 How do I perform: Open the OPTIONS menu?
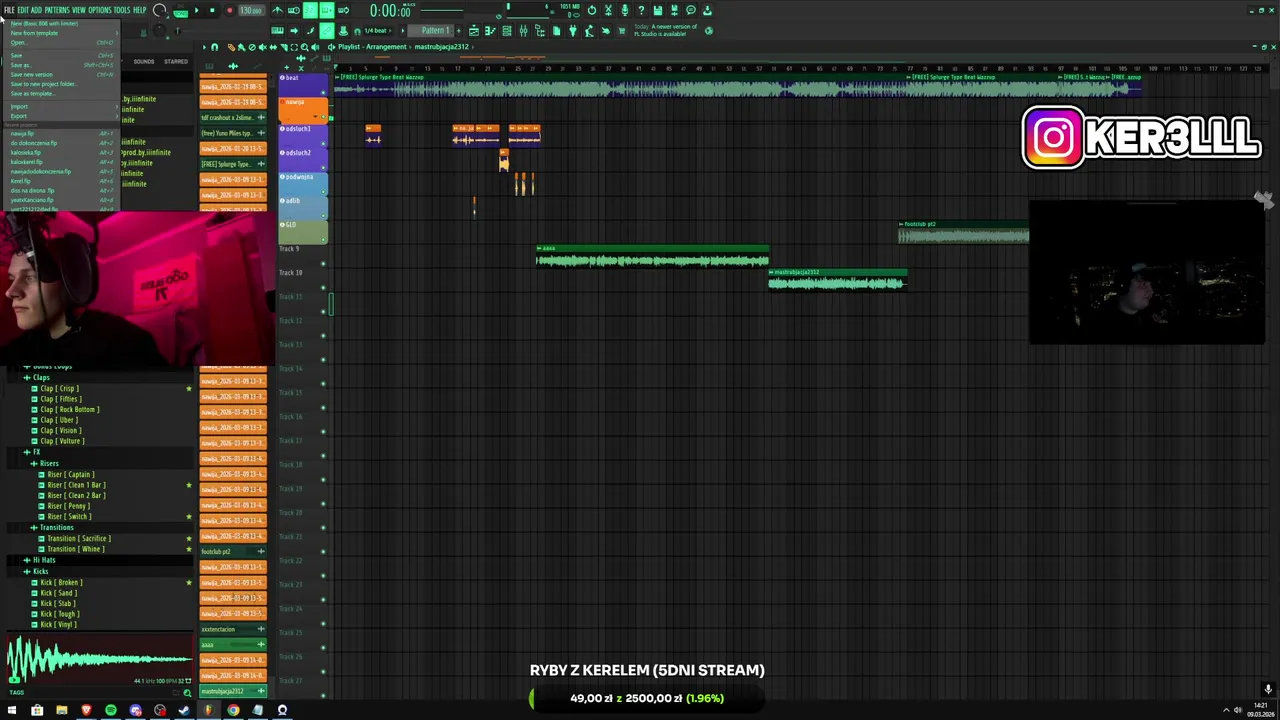click(100, 10)
